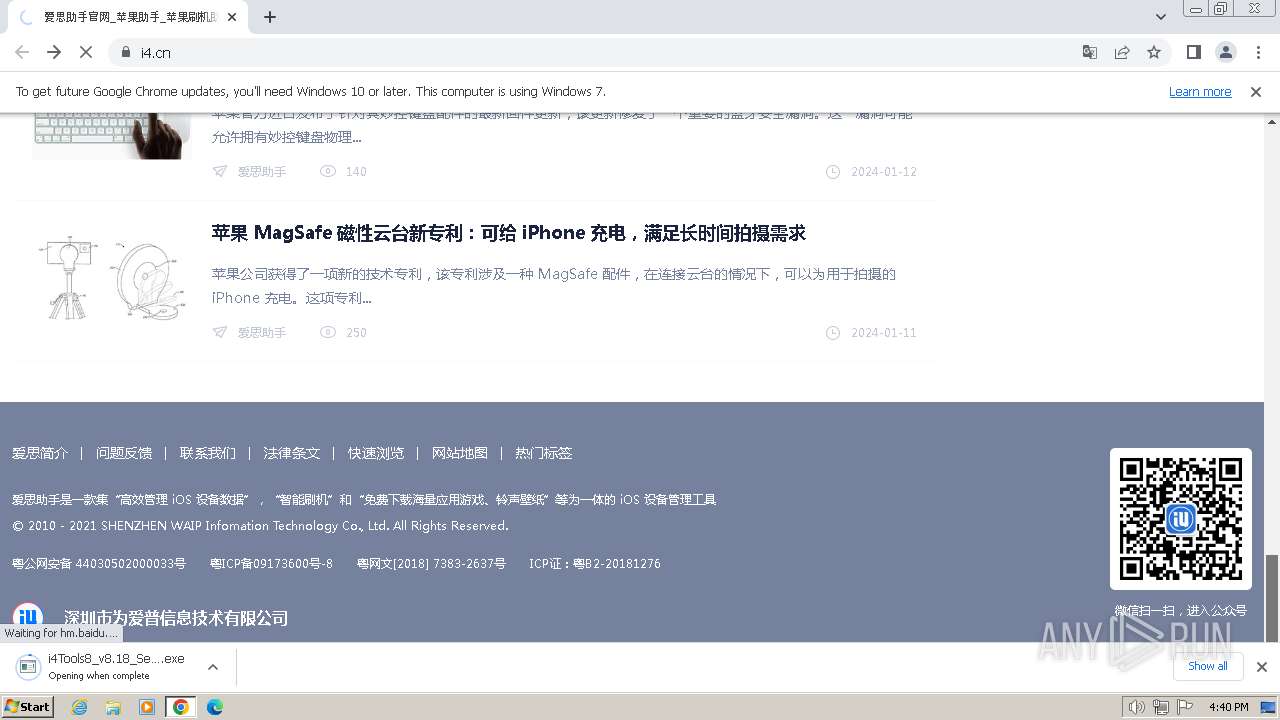Image resolution: width=1280 pixels, height=720 pixels.
Task: Open the volume control tray icon
Action: point(1137,707)
